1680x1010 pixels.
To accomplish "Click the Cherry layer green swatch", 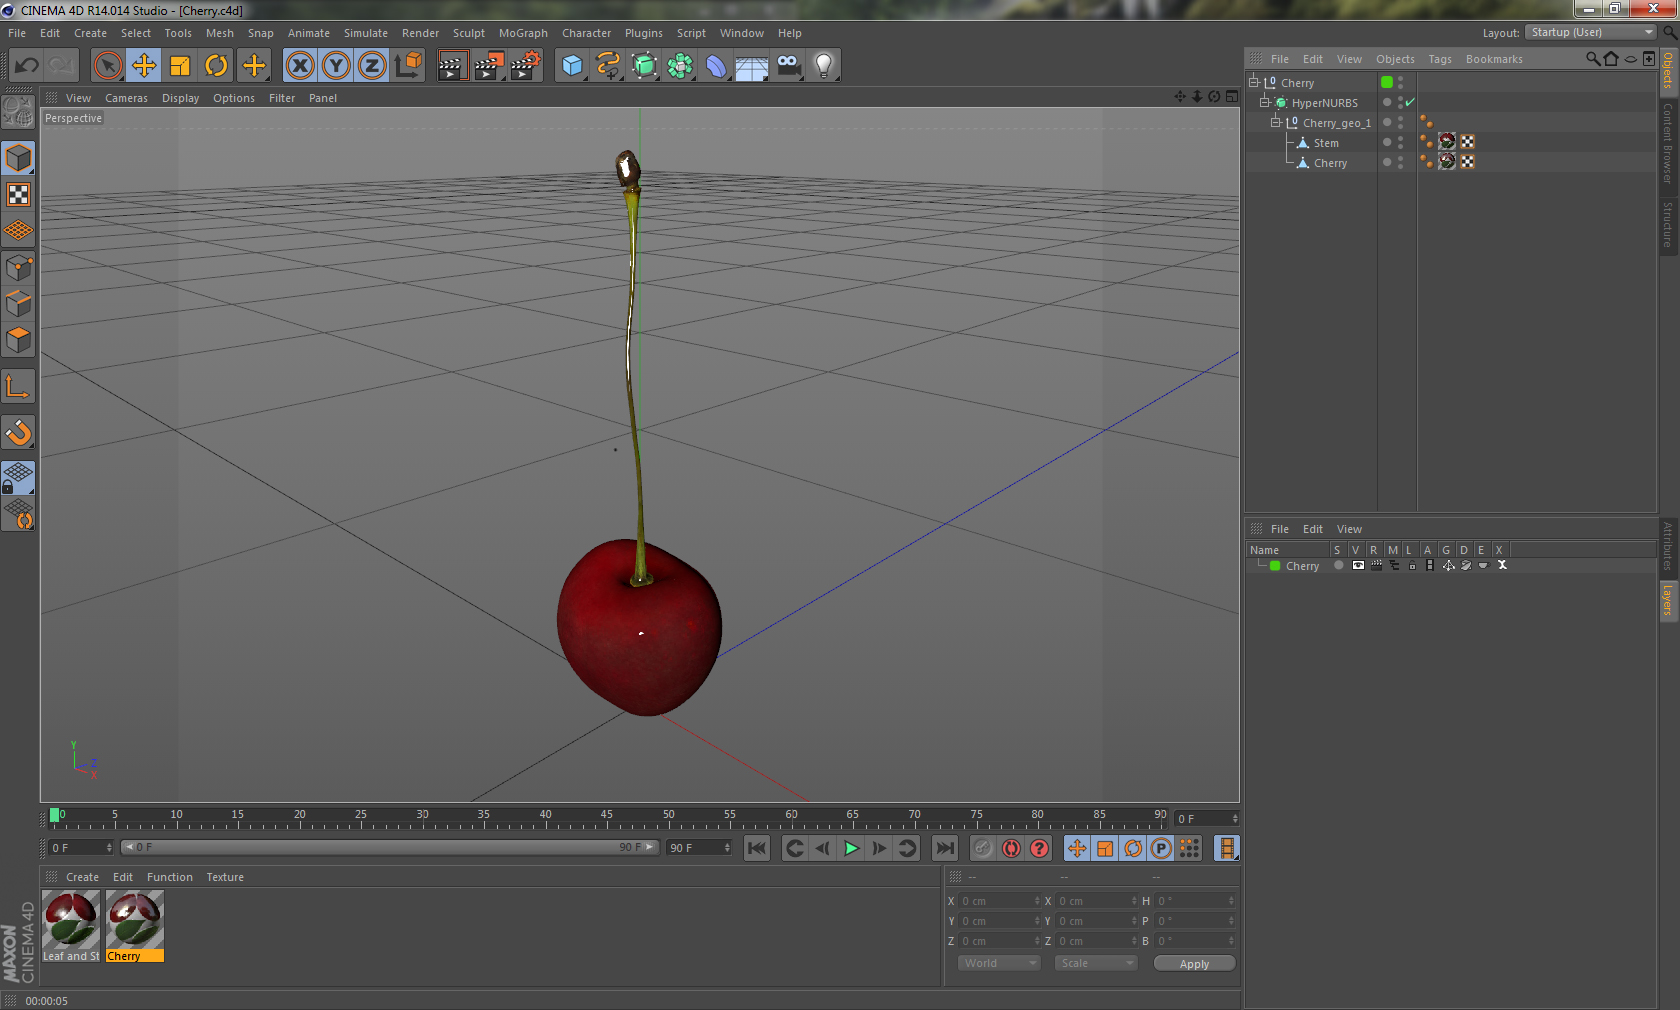I will click(1275, 566).
